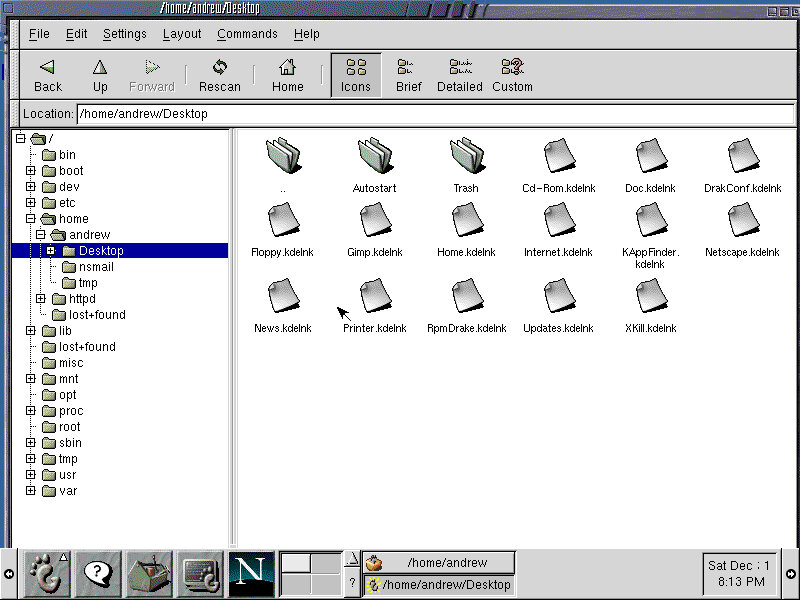Open the Commands menu
This screenshot has width=800, height=600.
247,33
